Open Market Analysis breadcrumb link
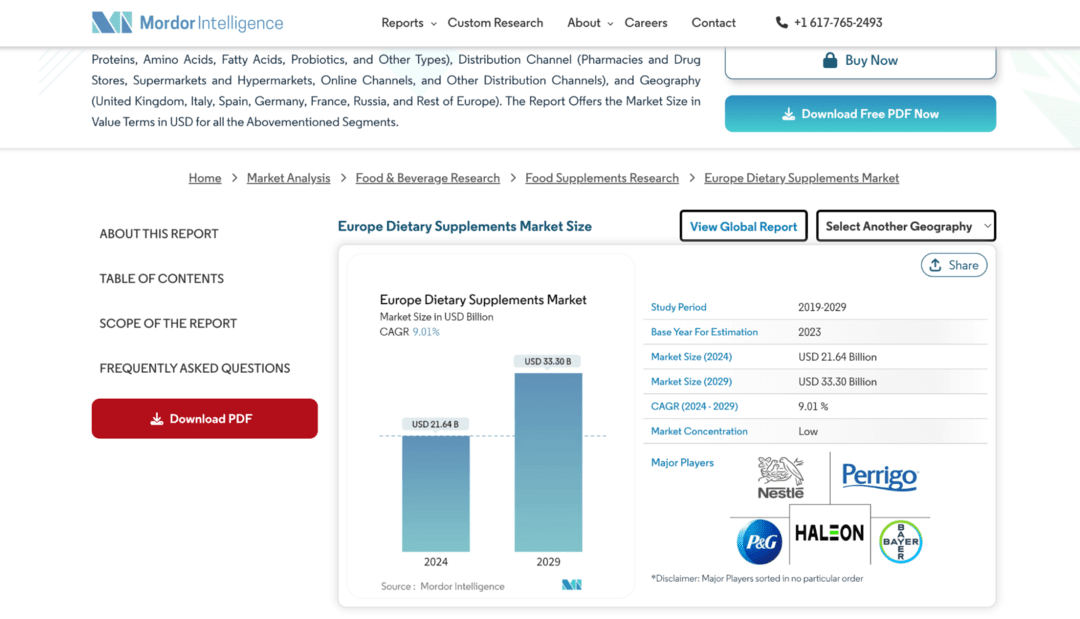This screenshot has width=1080, height=619. 289,178
